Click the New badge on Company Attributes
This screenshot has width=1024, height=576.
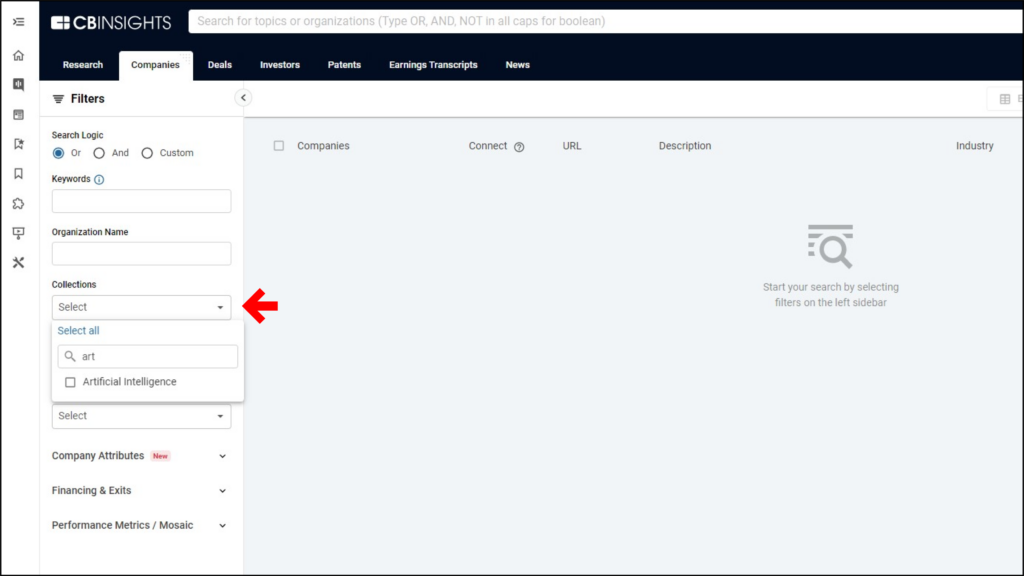tap(160, 456)
